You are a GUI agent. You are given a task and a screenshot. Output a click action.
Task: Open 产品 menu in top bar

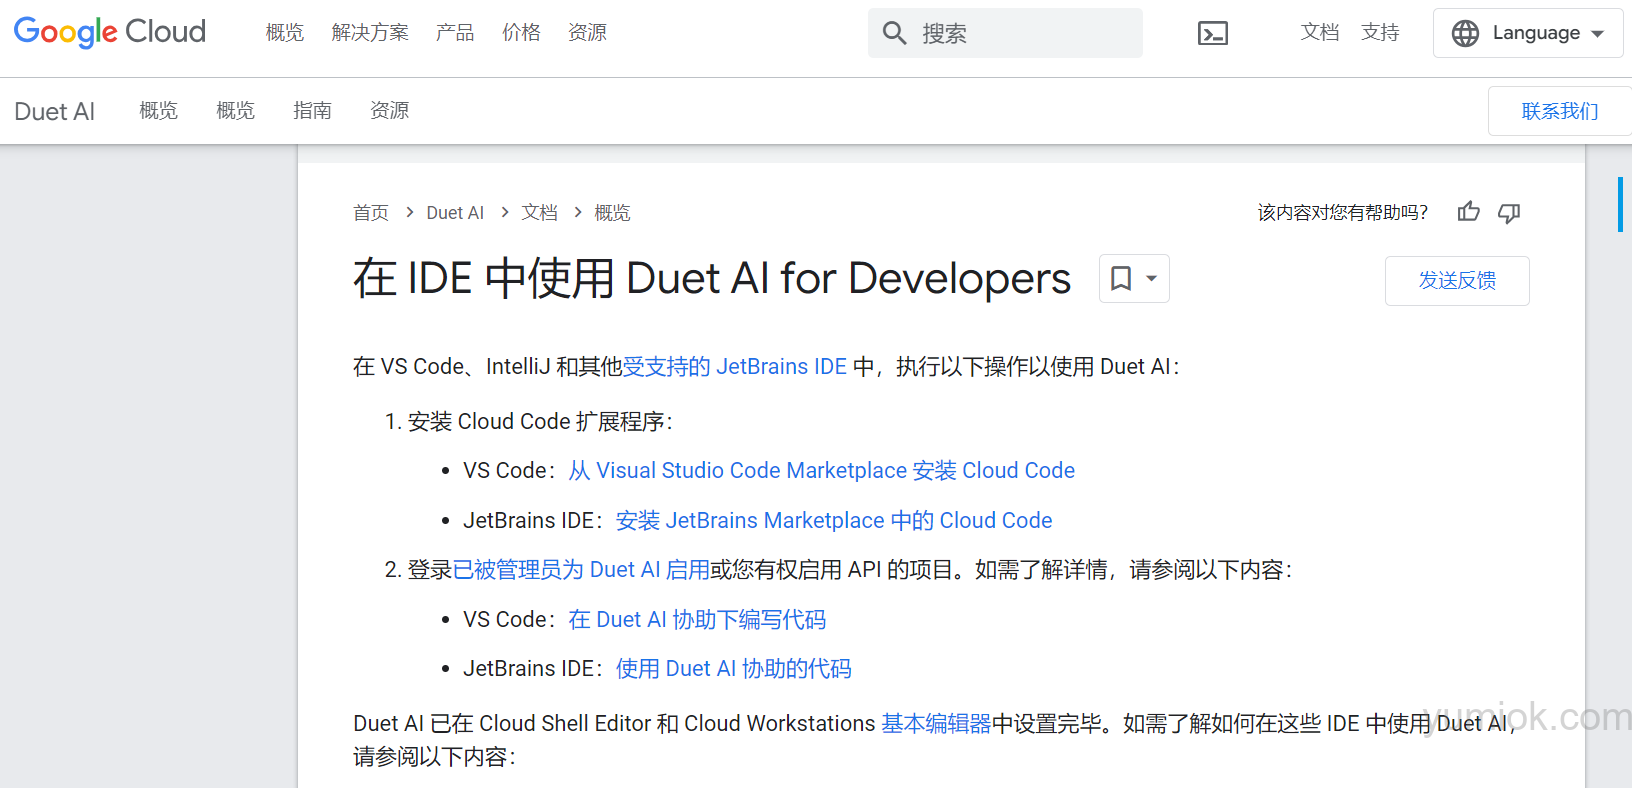(x=455, y=33)
